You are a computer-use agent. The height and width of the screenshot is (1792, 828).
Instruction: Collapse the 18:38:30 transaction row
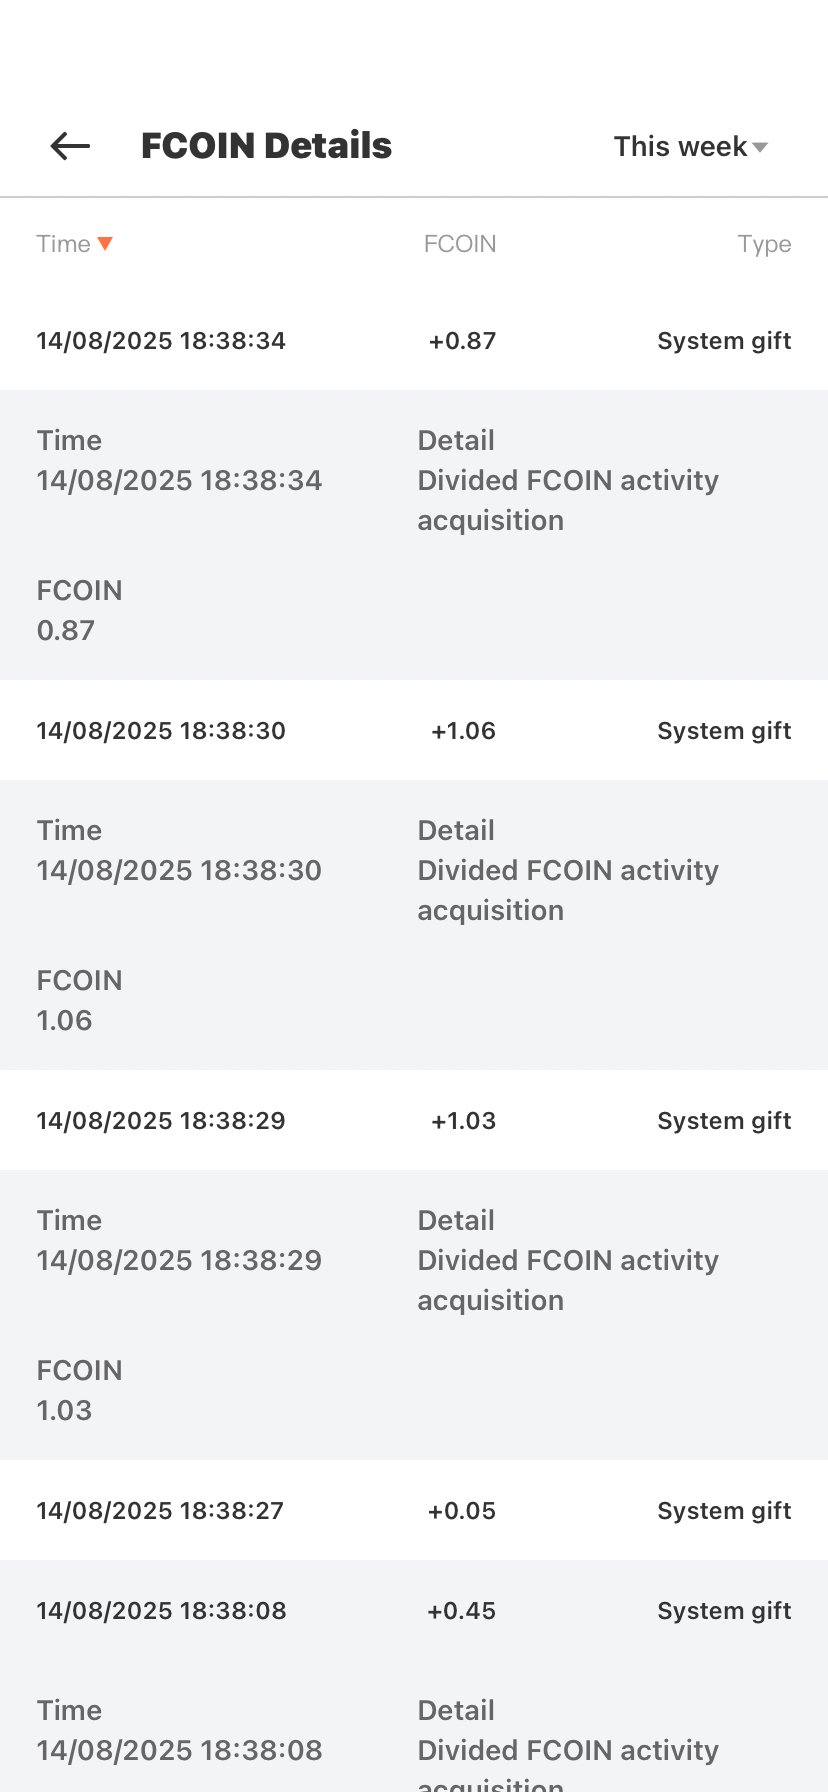[x=414, y=730]
